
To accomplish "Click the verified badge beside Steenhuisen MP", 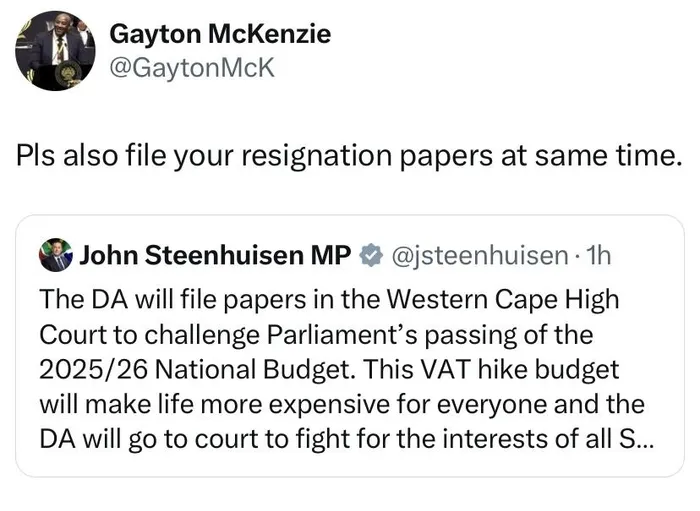I will tap(371, 256).
